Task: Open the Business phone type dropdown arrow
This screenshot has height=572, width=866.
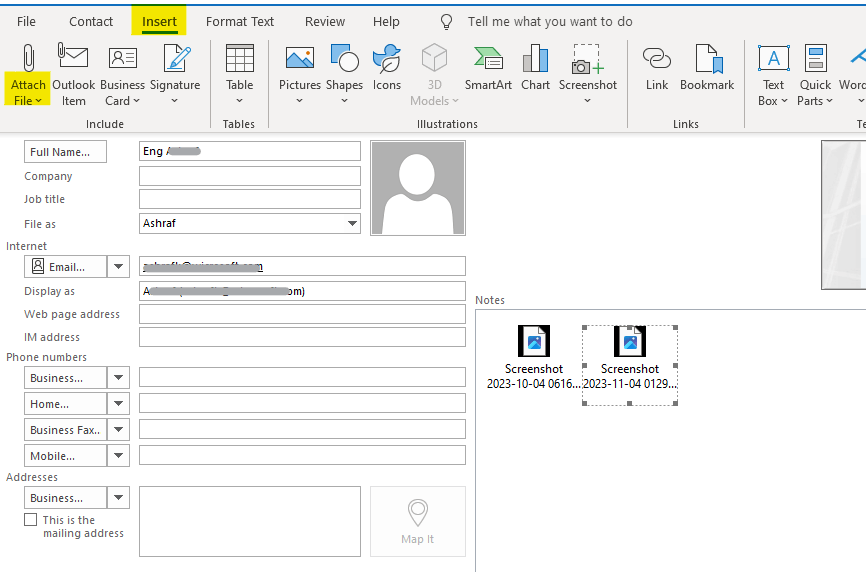Action: click(118, 378)
